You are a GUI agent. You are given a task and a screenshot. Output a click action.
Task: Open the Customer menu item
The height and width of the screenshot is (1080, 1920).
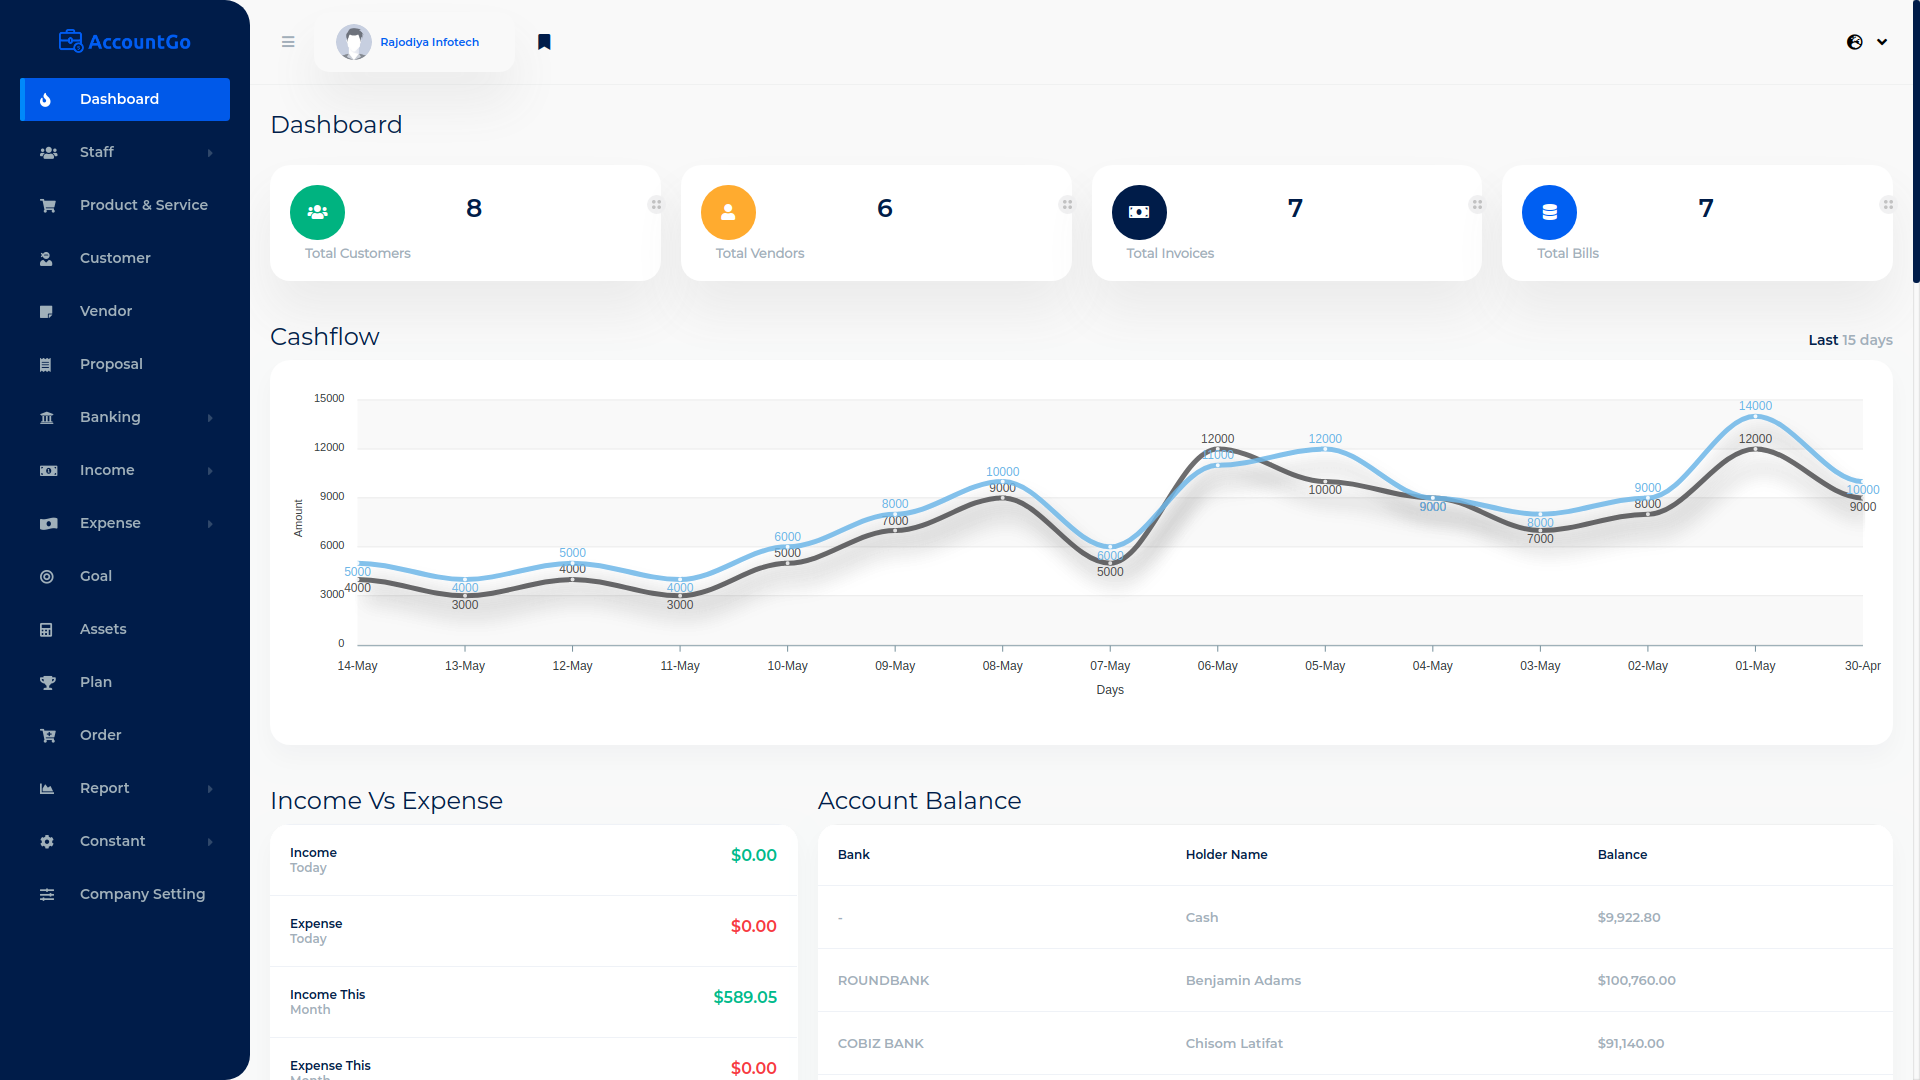click(x=115, y=258)
